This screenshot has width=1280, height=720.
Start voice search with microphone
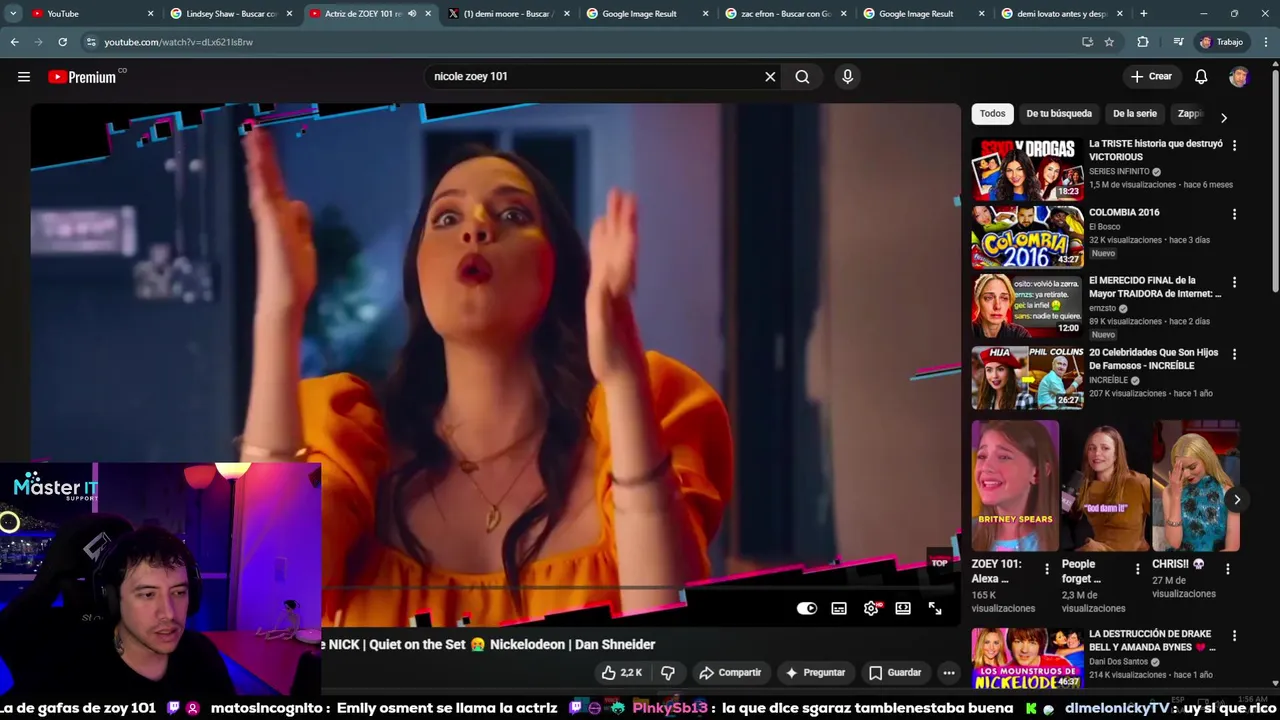847,77
